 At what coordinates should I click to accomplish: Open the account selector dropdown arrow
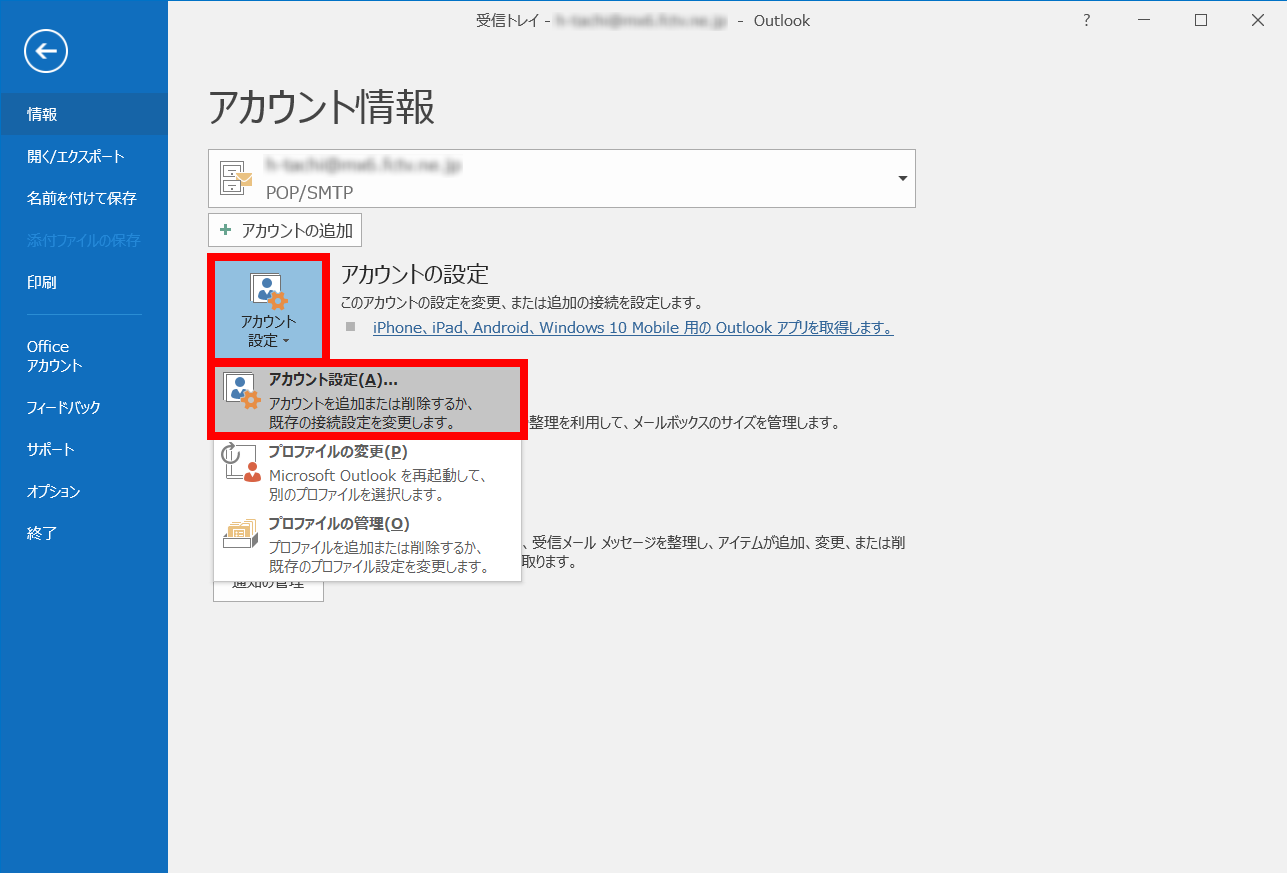click(903, 178)
